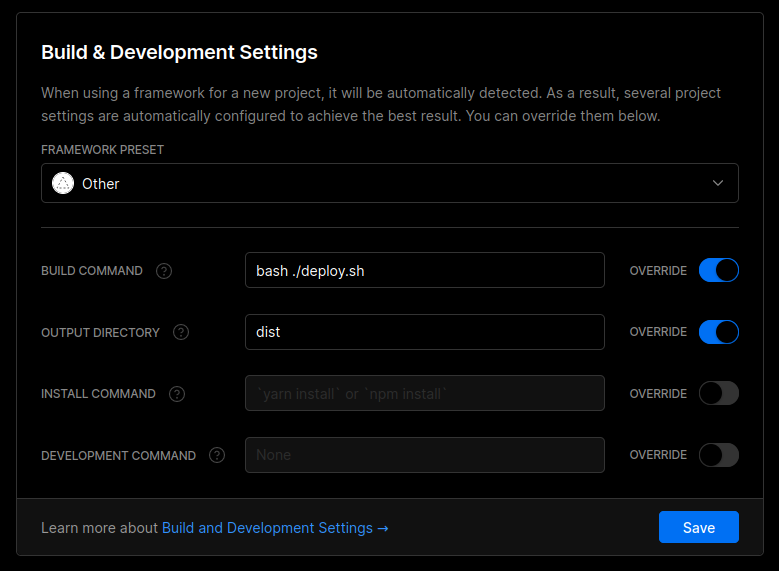The width and height of the screenshot is (779, 571).
Task: Click the Install Command input field
Action: coord(424,394)
